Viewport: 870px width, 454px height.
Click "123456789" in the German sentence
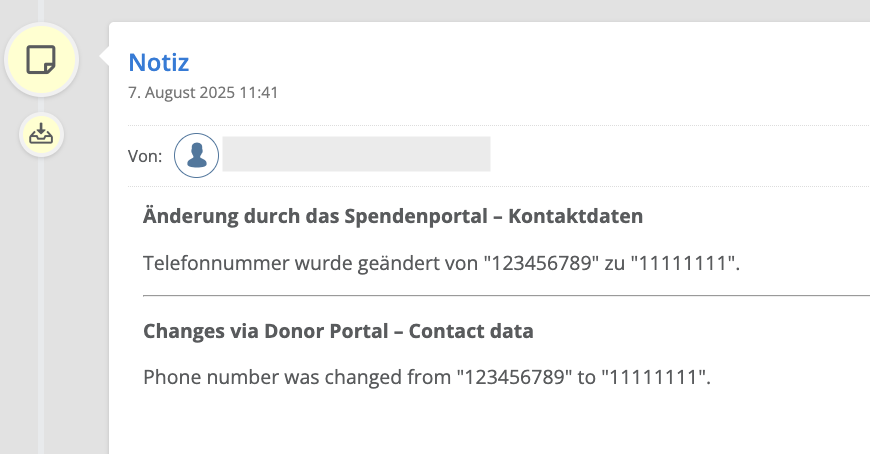point(542,263)
